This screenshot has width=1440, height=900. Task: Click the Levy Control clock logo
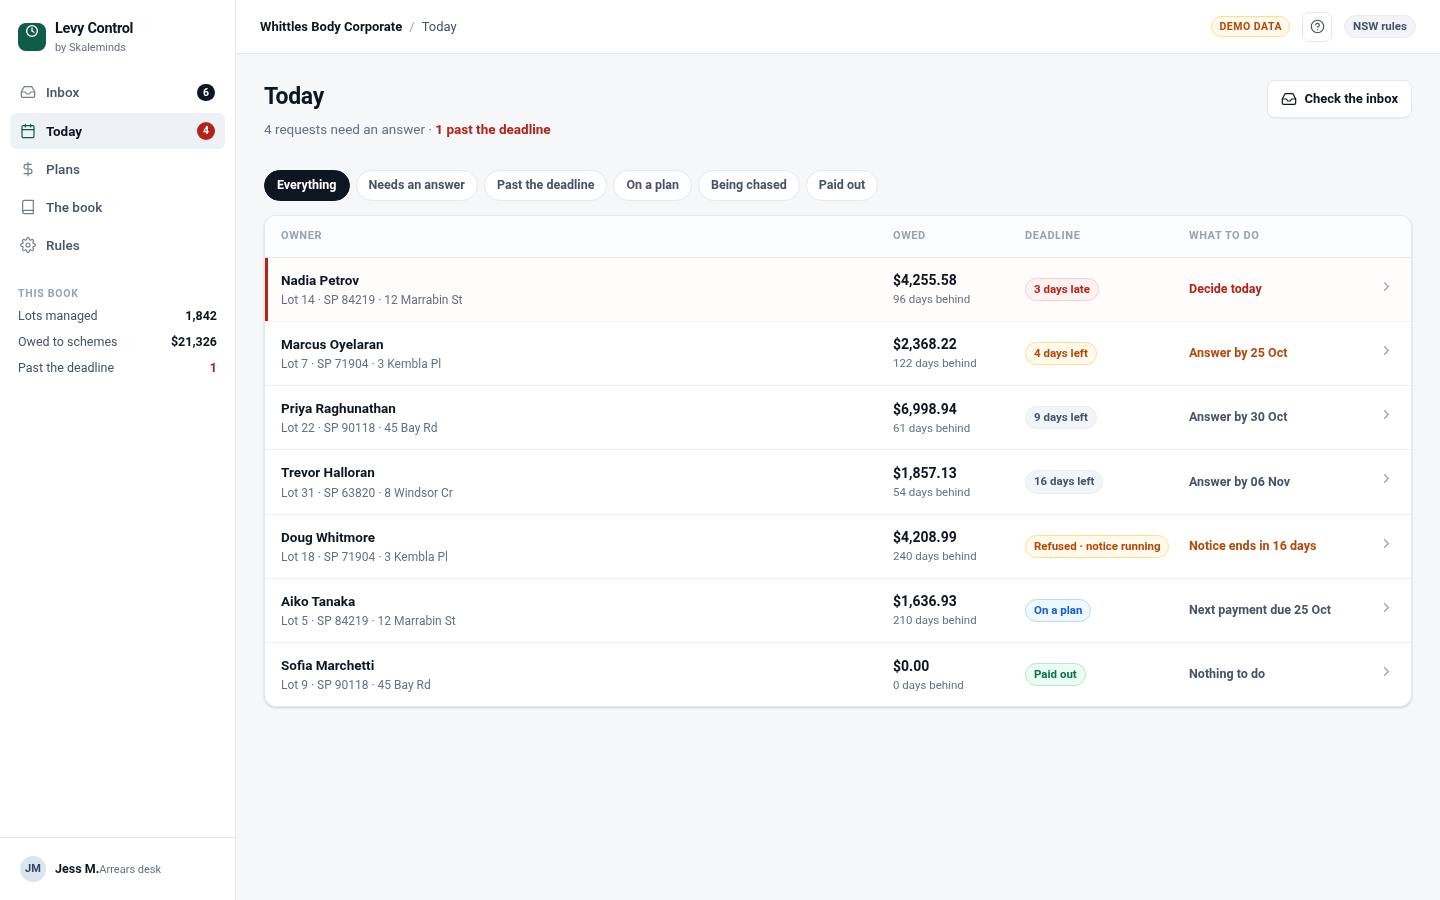[32, 37]
